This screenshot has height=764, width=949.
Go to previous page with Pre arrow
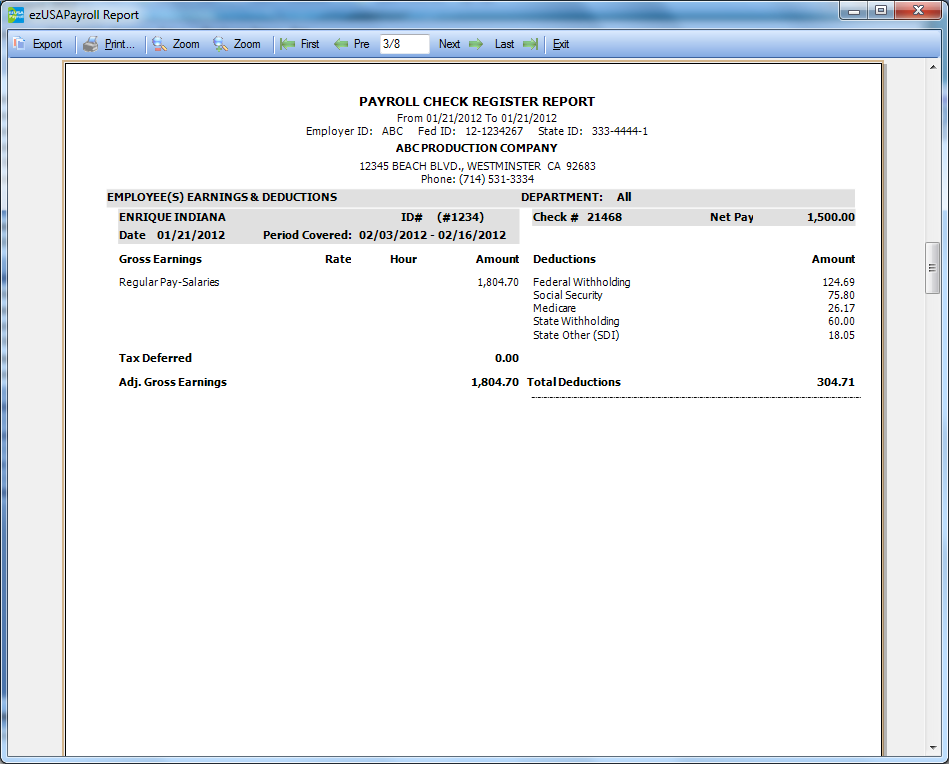351,44
